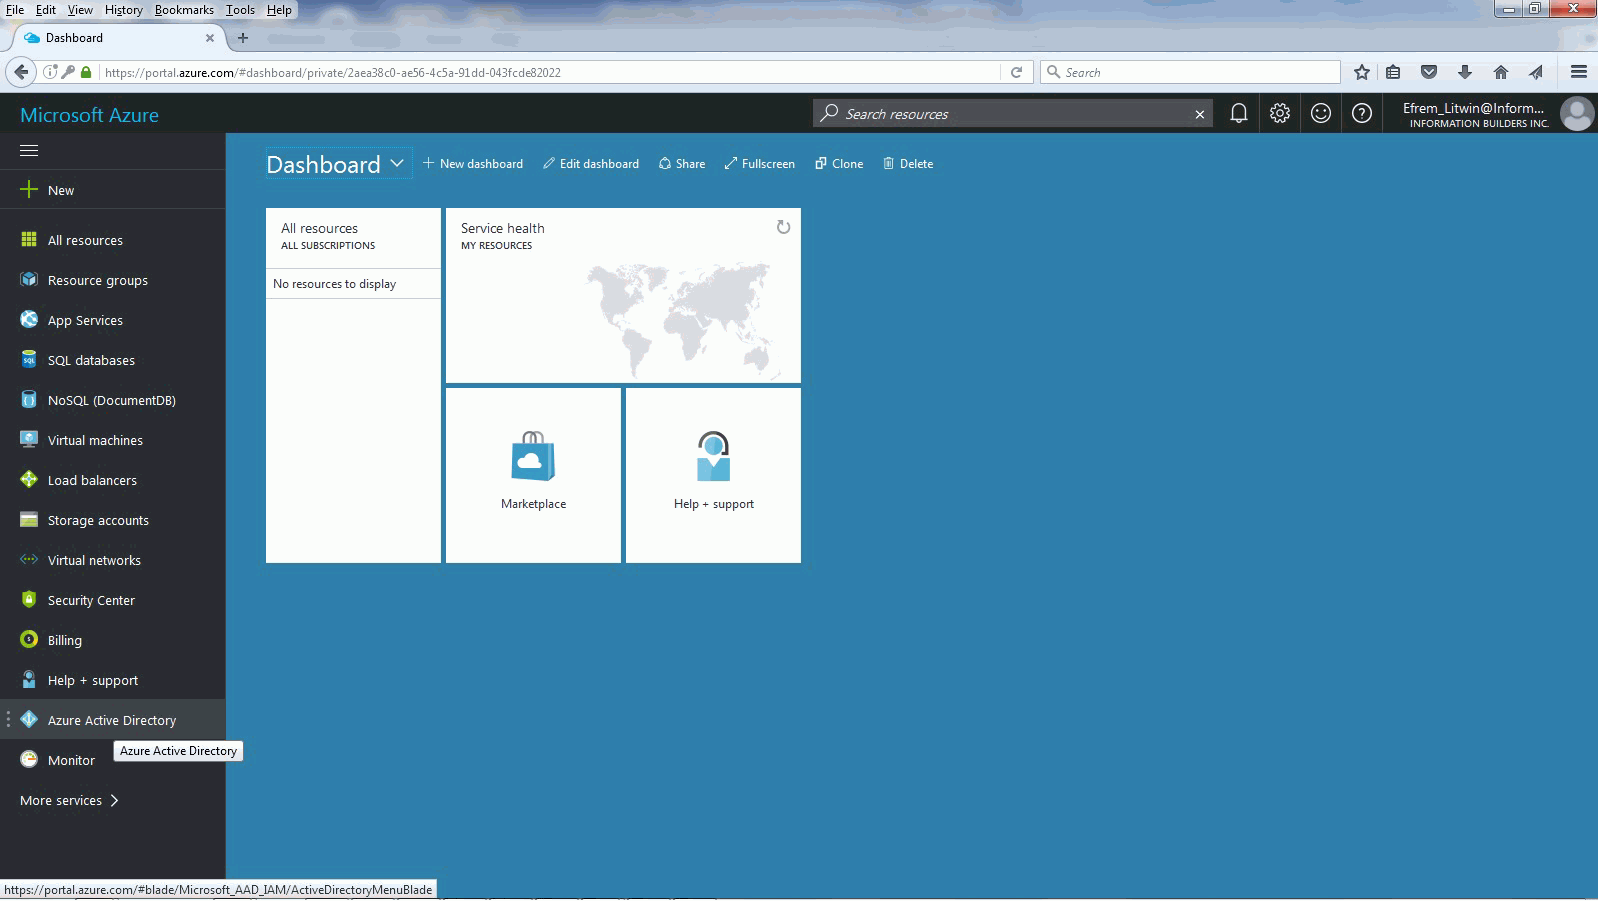1598x901 pixels.
Task: Open the Help + support dashboard tile
Action: pos(713,476)
